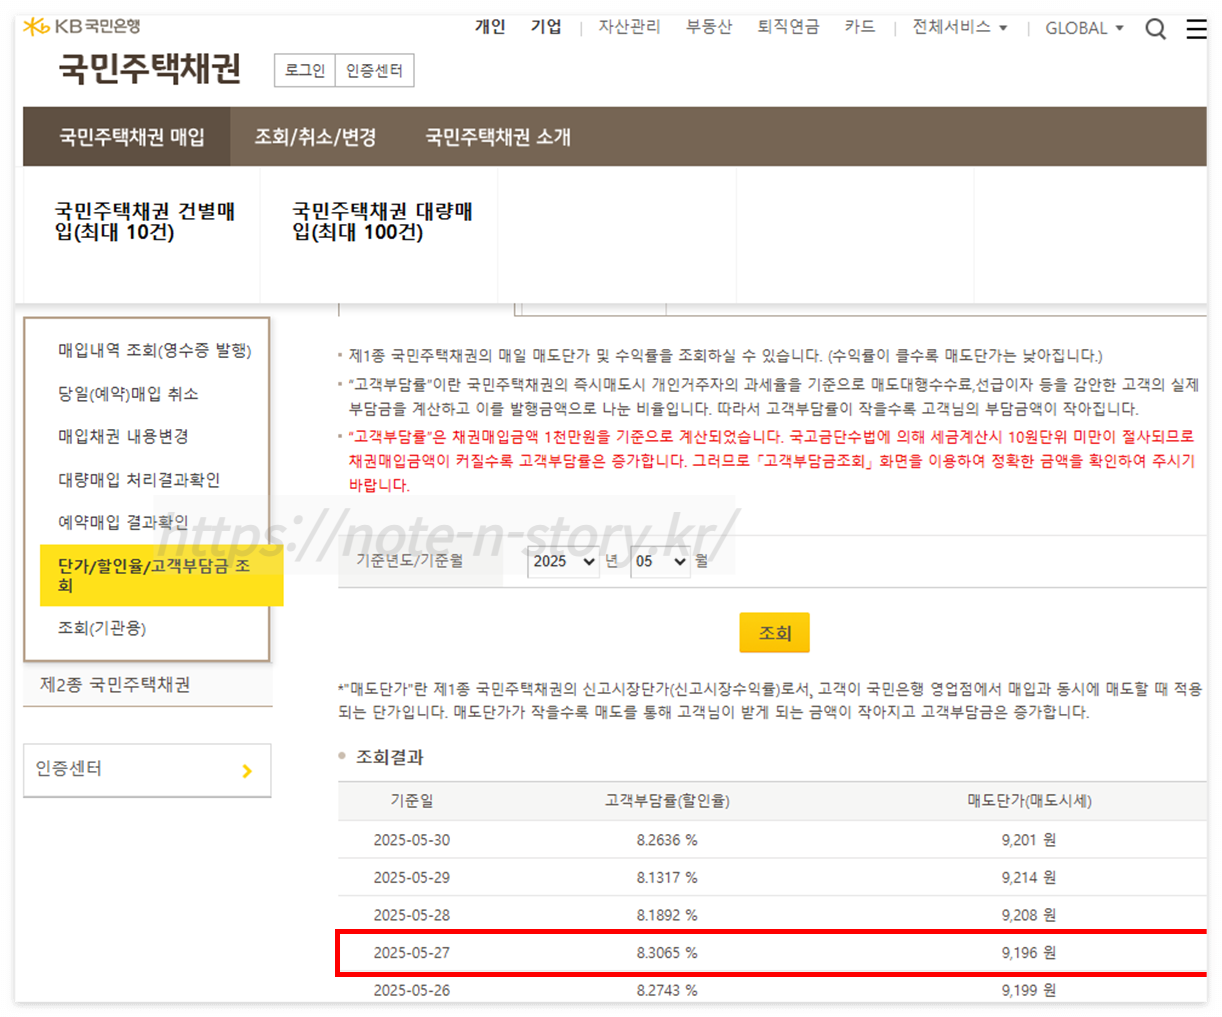
Task: Go to 부동산 menu
Action: pyautogui.click(x=709, y=27)
